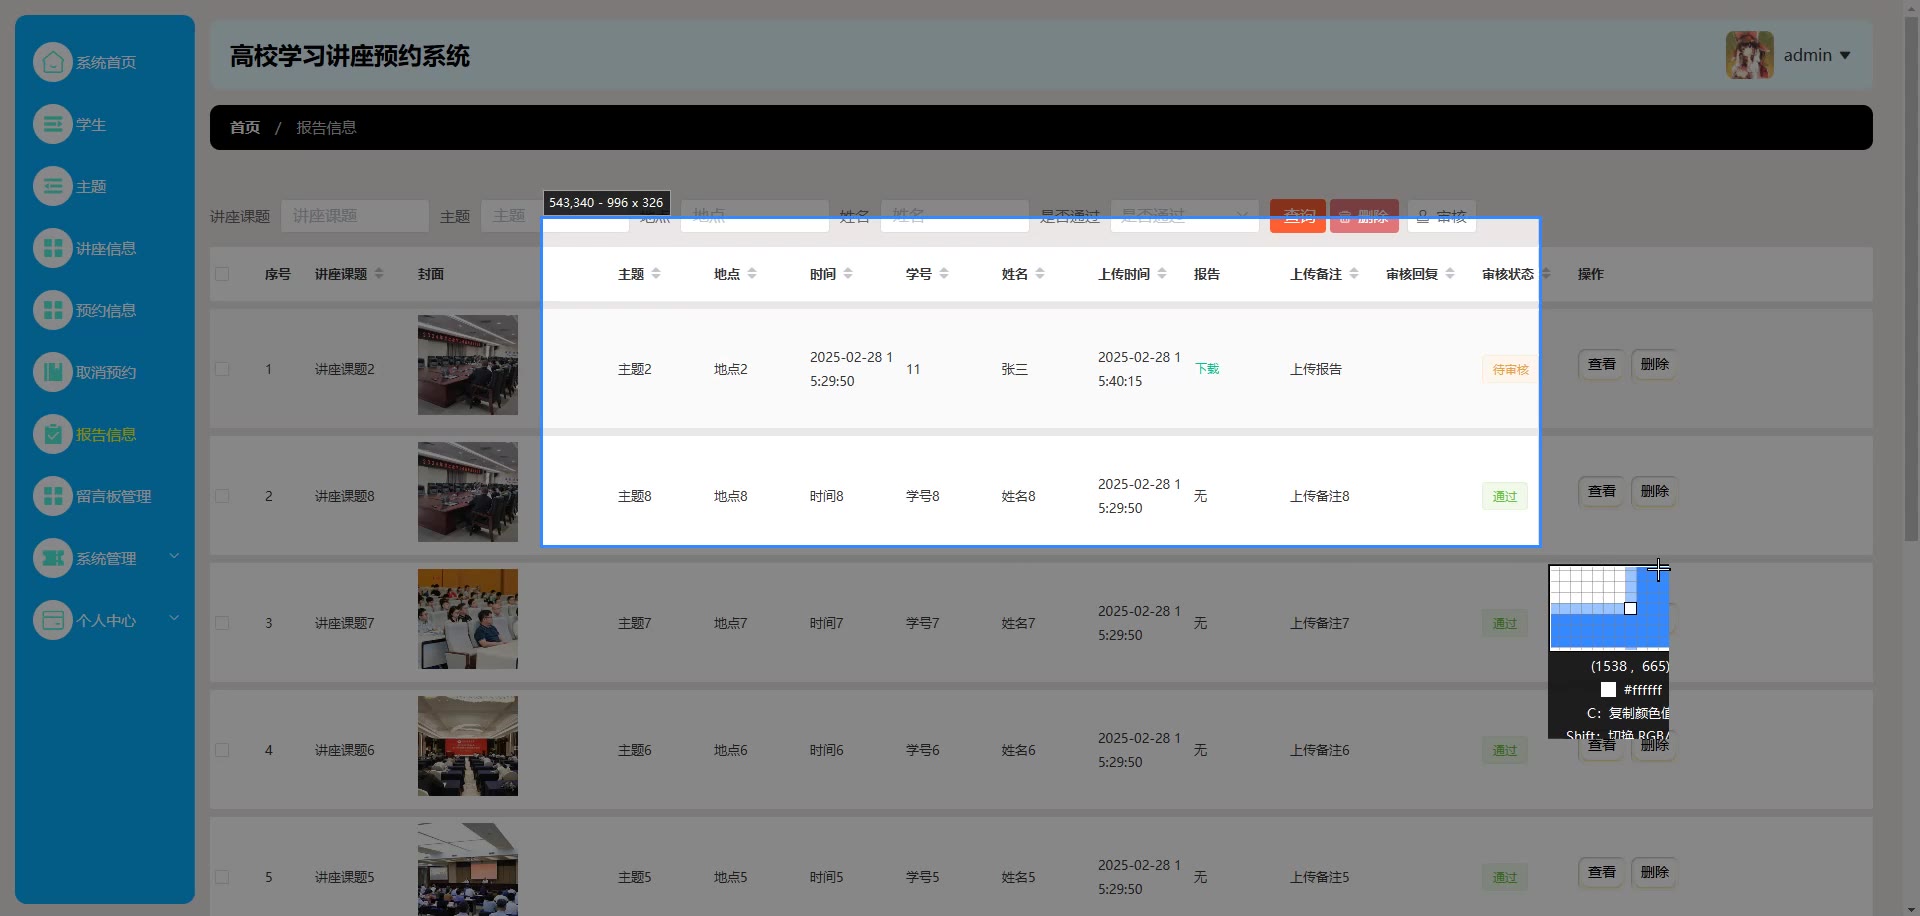Go to 首页 in the breadcrumb
The width and height of the screenshot is (1920, 916).
[245, 128]
